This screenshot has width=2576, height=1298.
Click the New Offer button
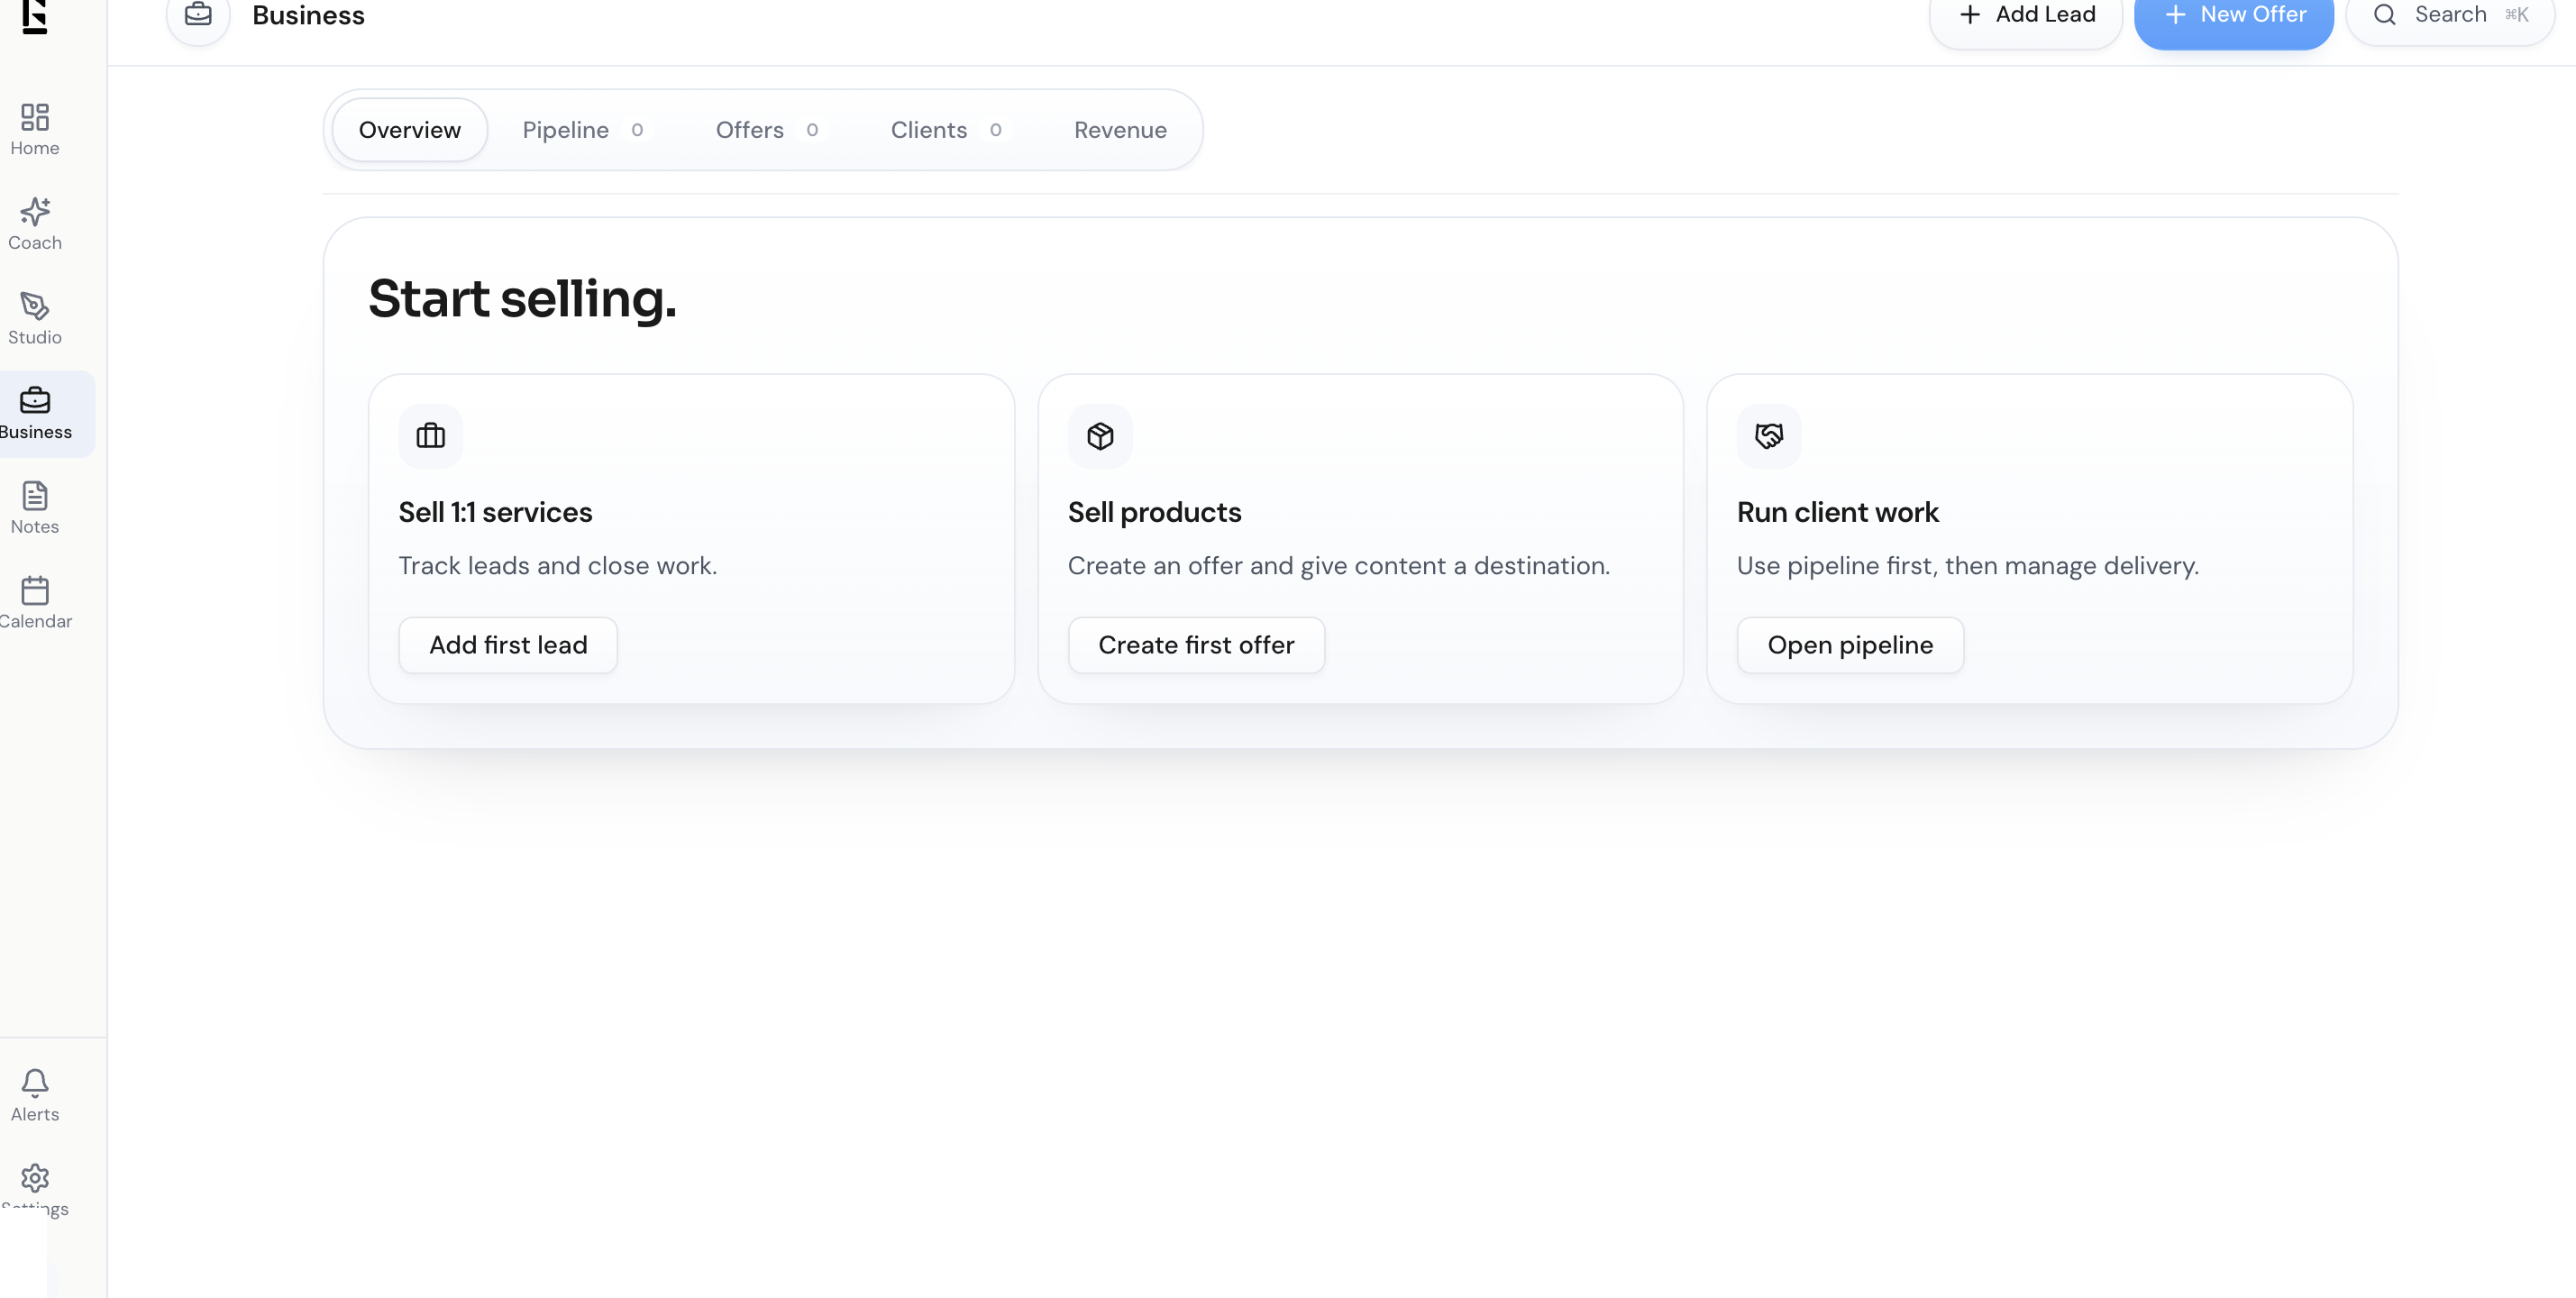[x=2234, y=14]
